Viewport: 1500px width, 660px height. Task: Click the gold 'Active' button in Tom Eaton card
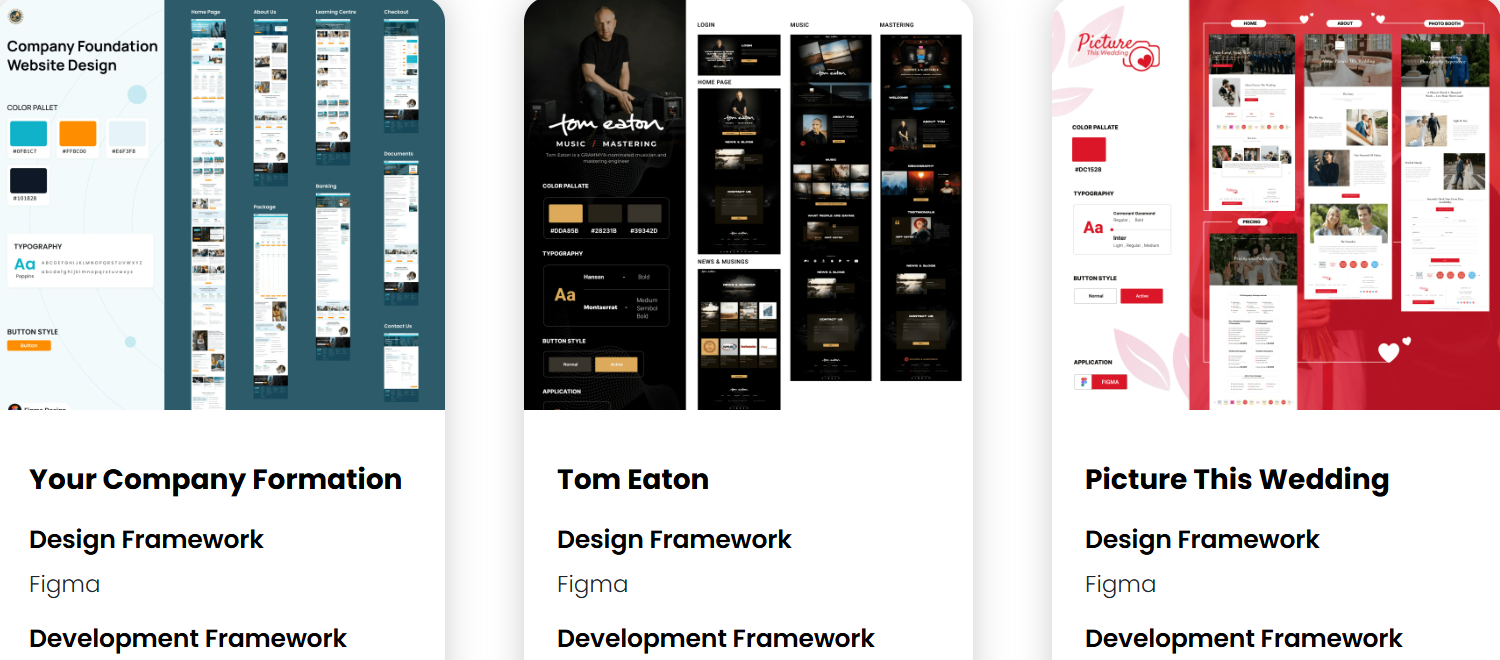[x=616, y=364]
